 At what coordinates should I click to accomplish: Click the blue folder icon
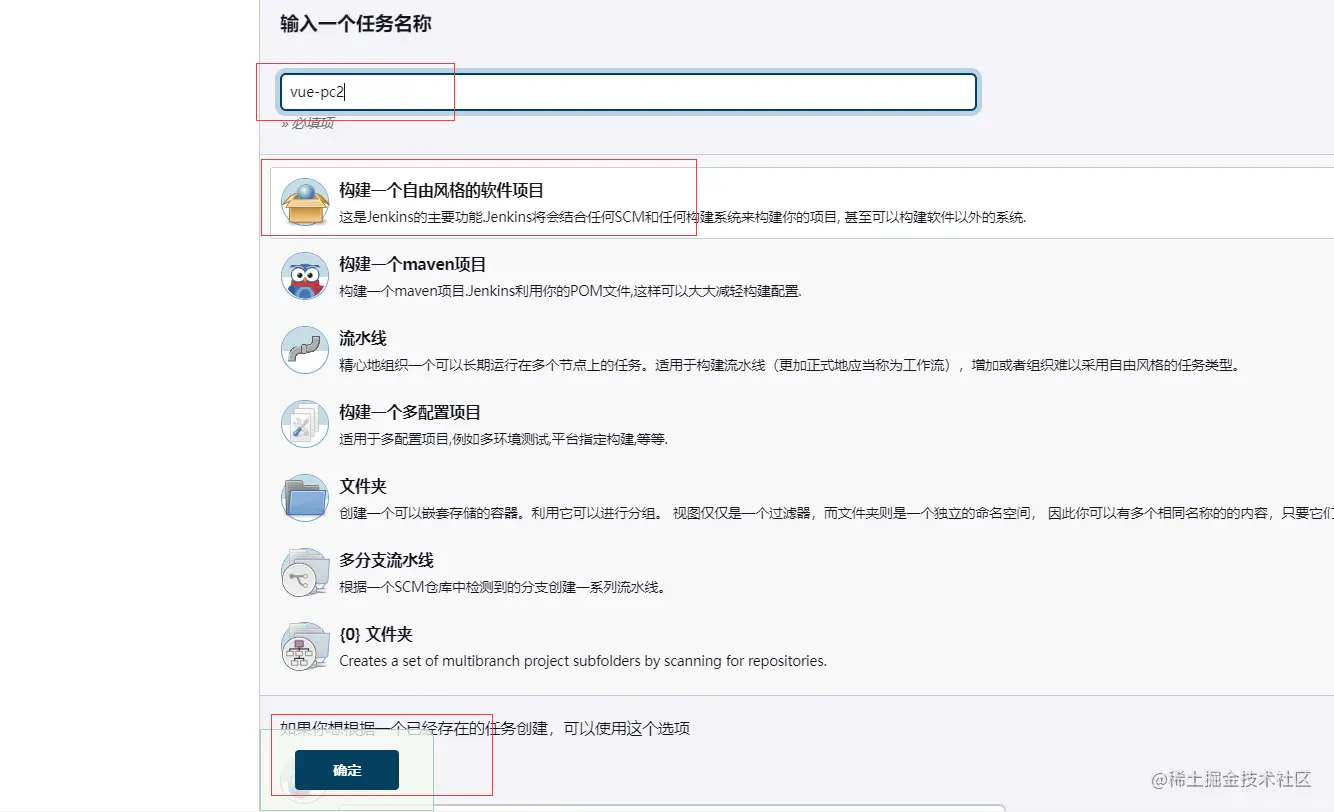305,498
